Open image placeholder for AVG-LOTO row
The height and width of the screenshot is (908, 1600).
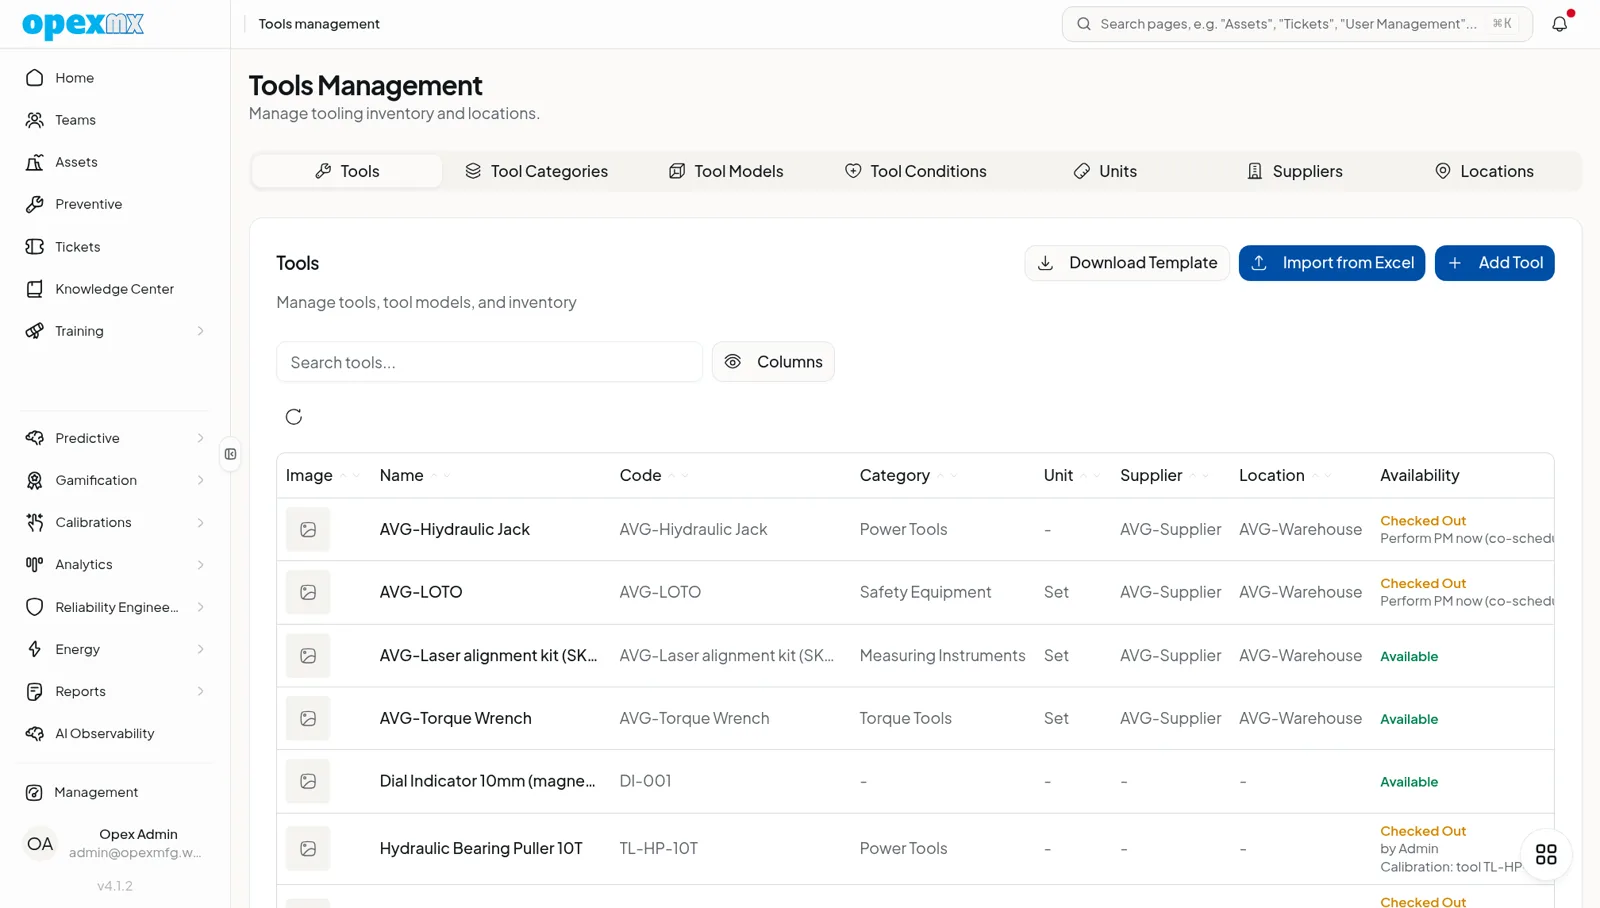pyautogui.click(x=308, y=592)
